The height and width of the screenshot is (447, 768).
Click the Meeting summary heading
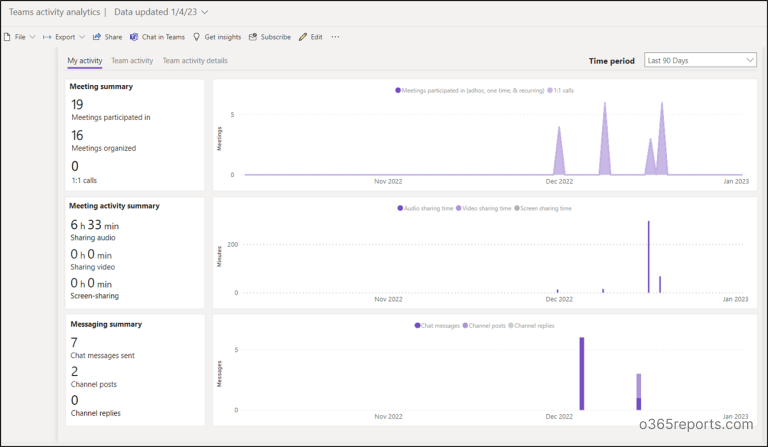tap(101, 87)
